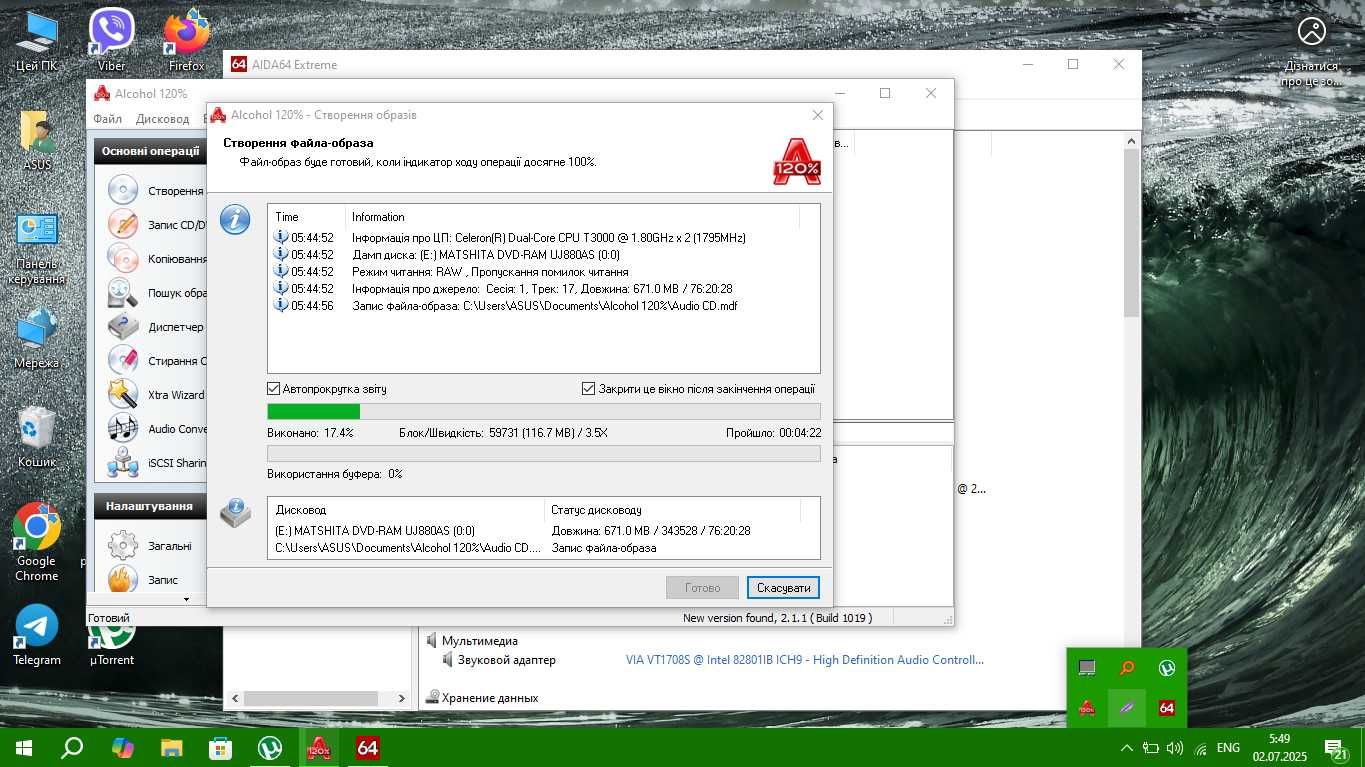Click the ENG language indicator

(x=1228, y=747)
